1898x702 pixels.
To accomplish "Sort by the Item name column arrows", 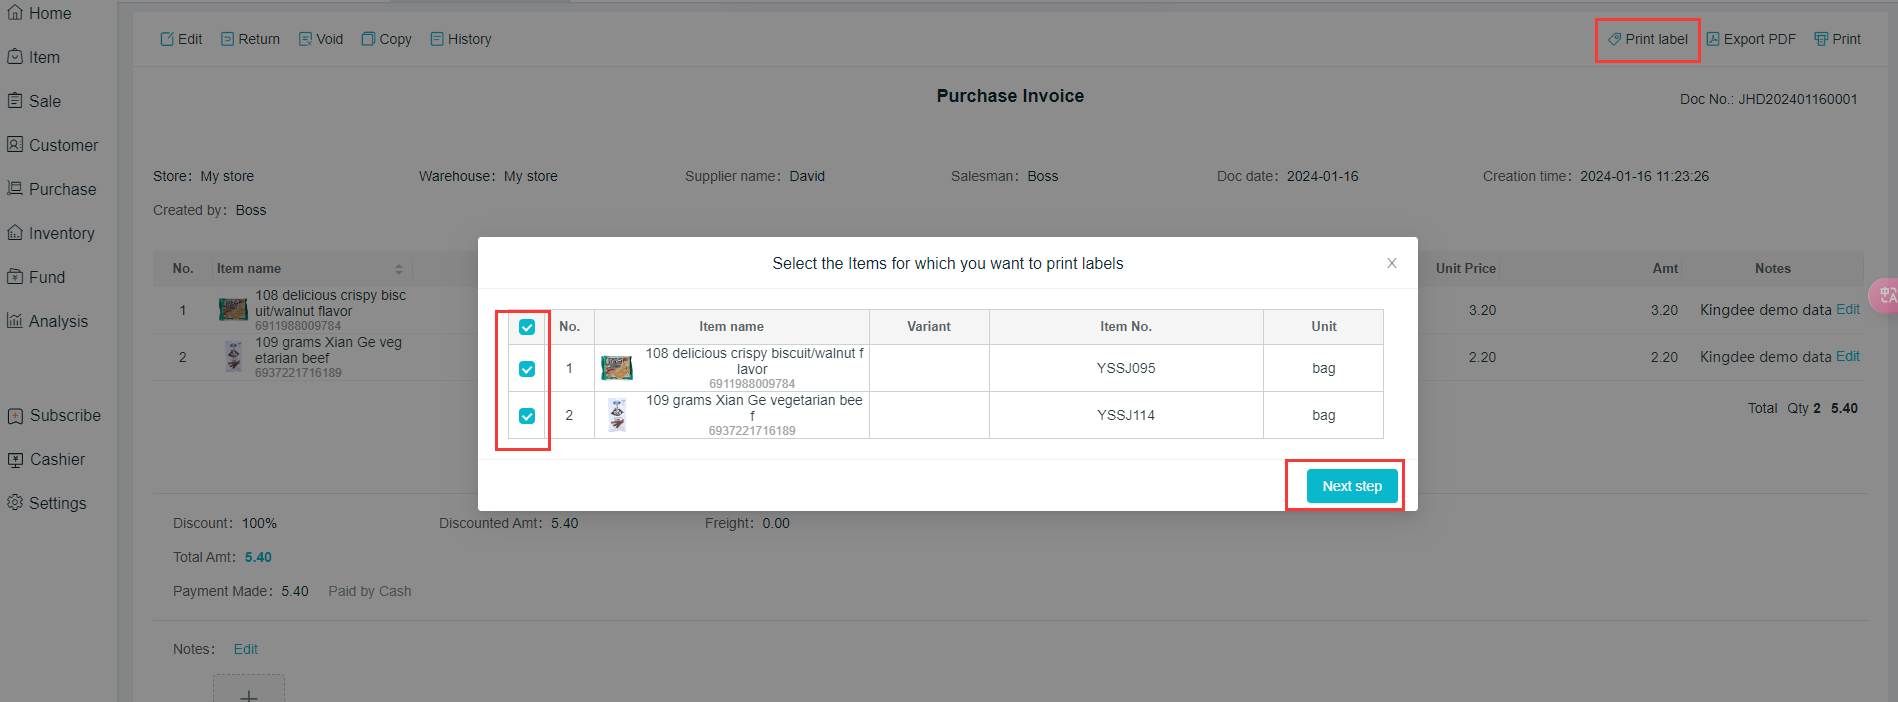I will tap(398, 269).
